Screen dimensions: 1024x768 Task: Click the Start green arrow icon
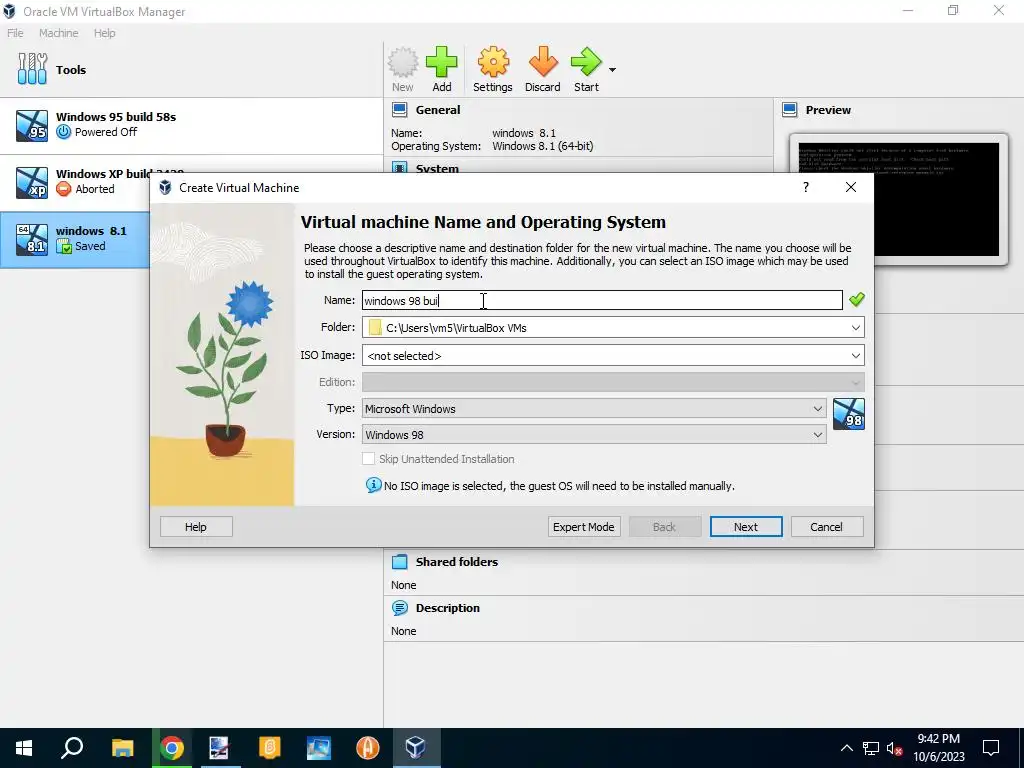pyautogui.click(x=586, y=62)
